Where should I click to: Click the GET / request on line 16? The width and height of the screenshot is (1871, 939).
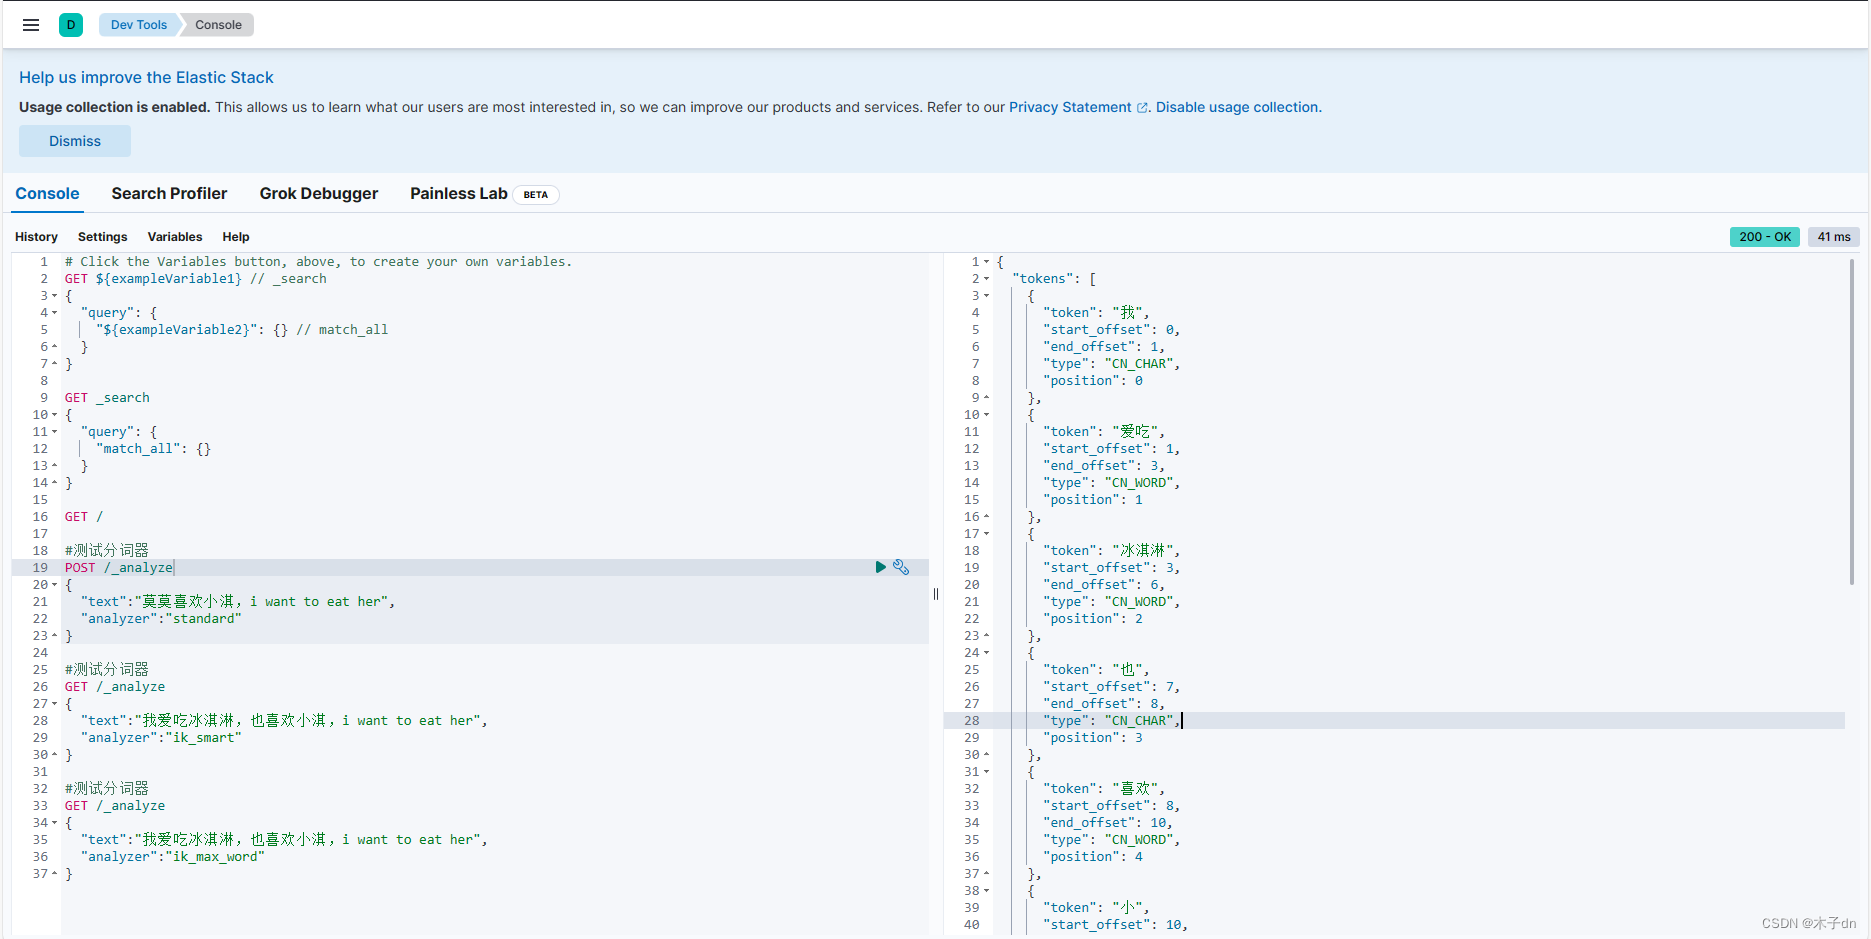click(84, 517)
